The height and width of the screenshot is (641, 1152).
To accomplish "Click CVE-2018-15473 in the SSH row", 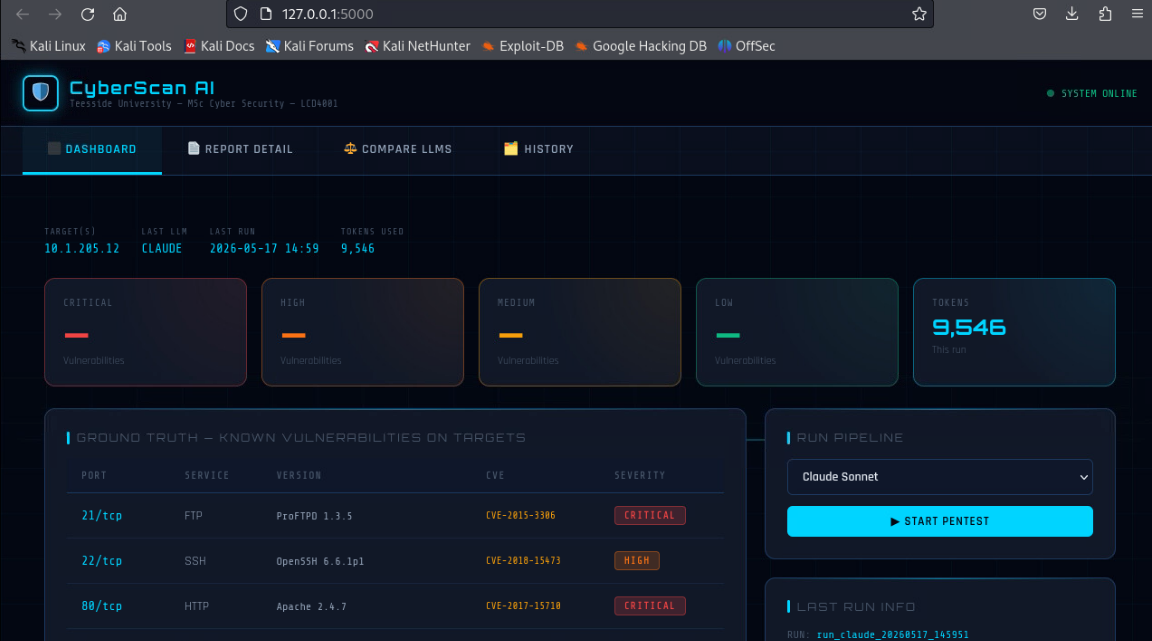I will click(x=523, y=561).
